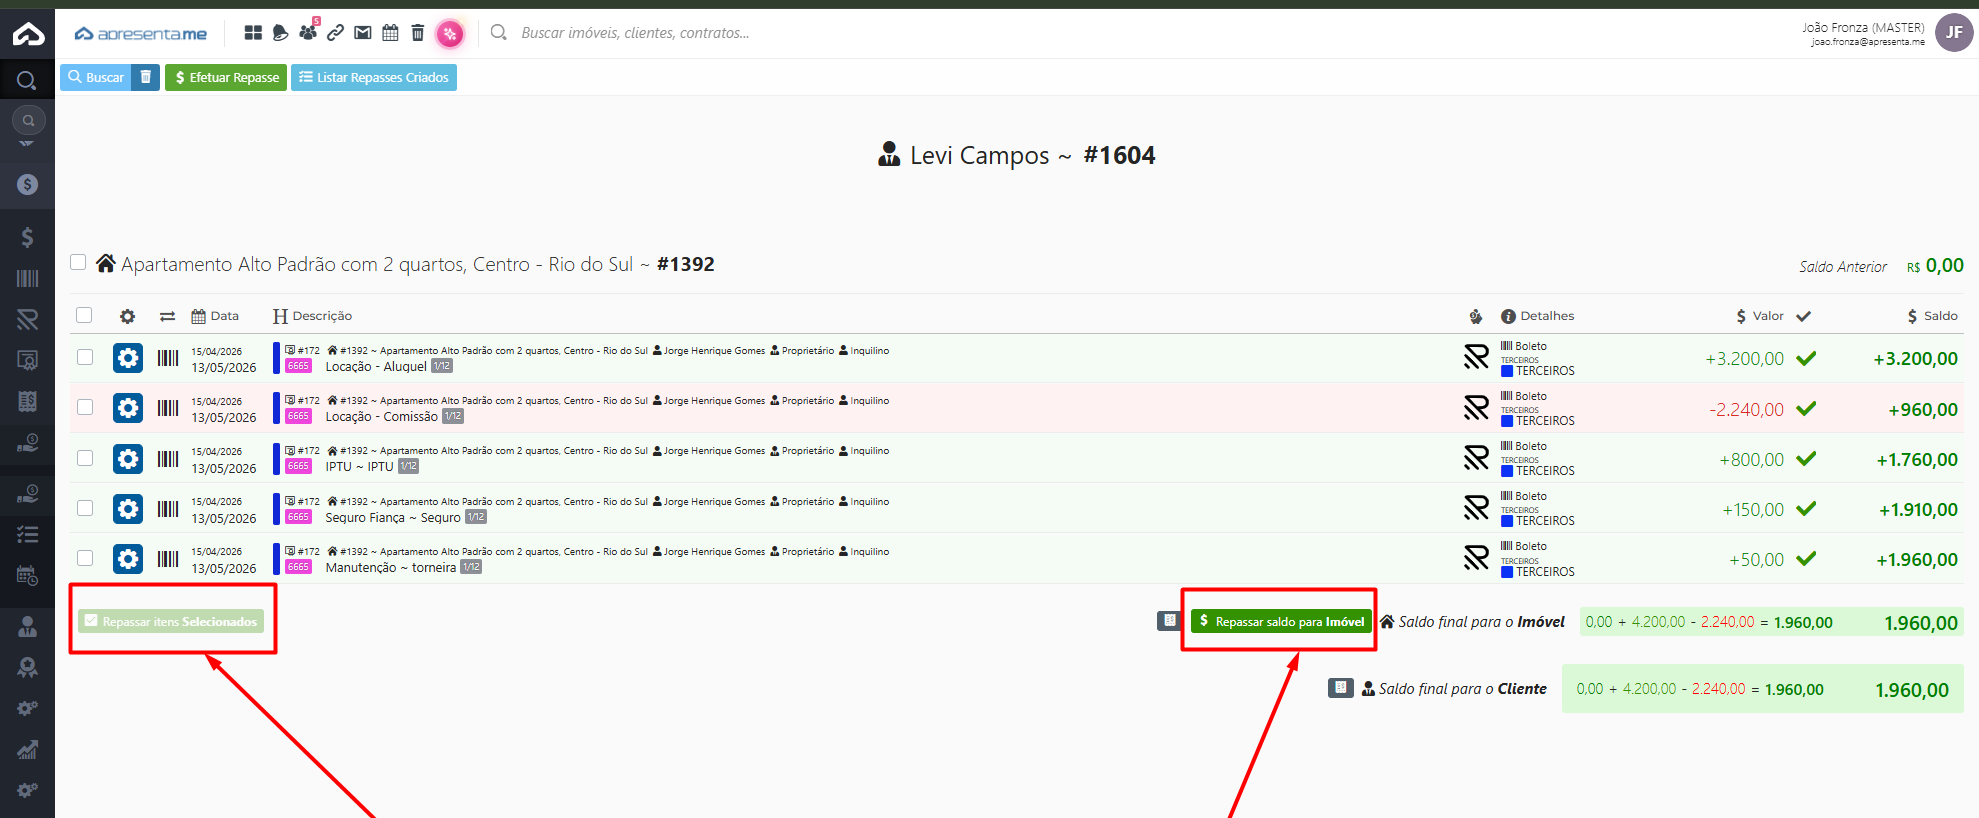1979x818 pixels.
Task: Click the check mark on Seguro Fiança row
Action: 1806,509
